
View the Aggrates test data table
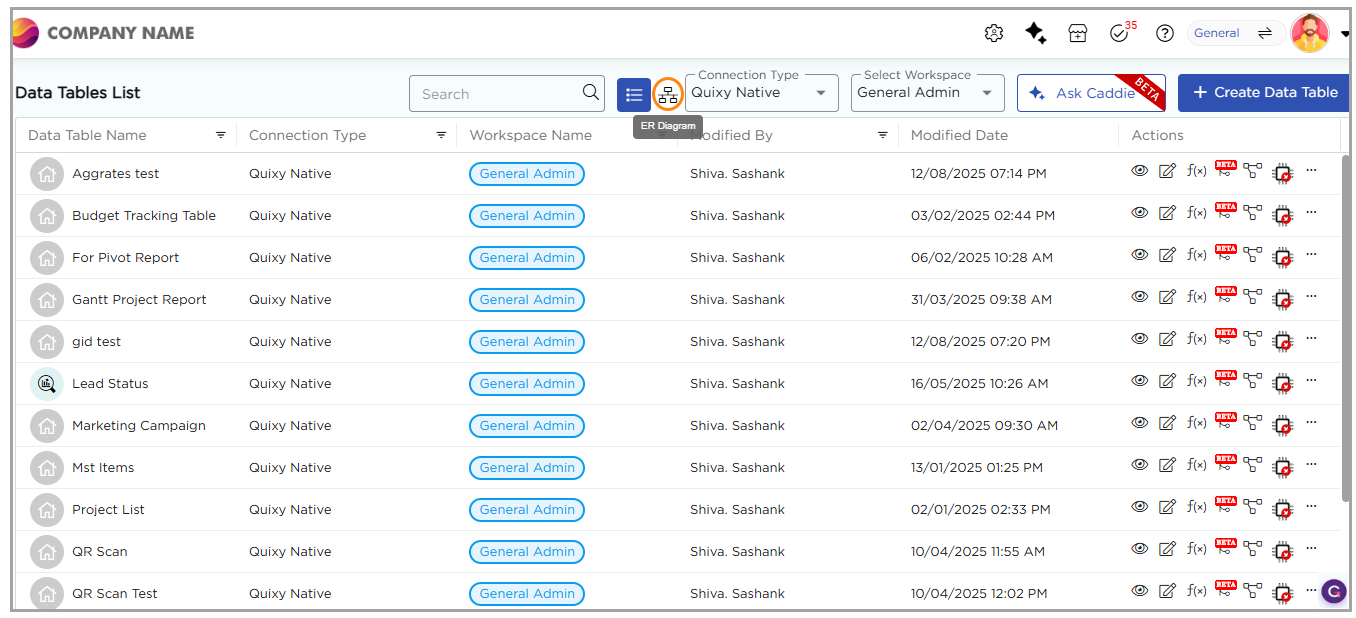click(x=1139, y=171)
